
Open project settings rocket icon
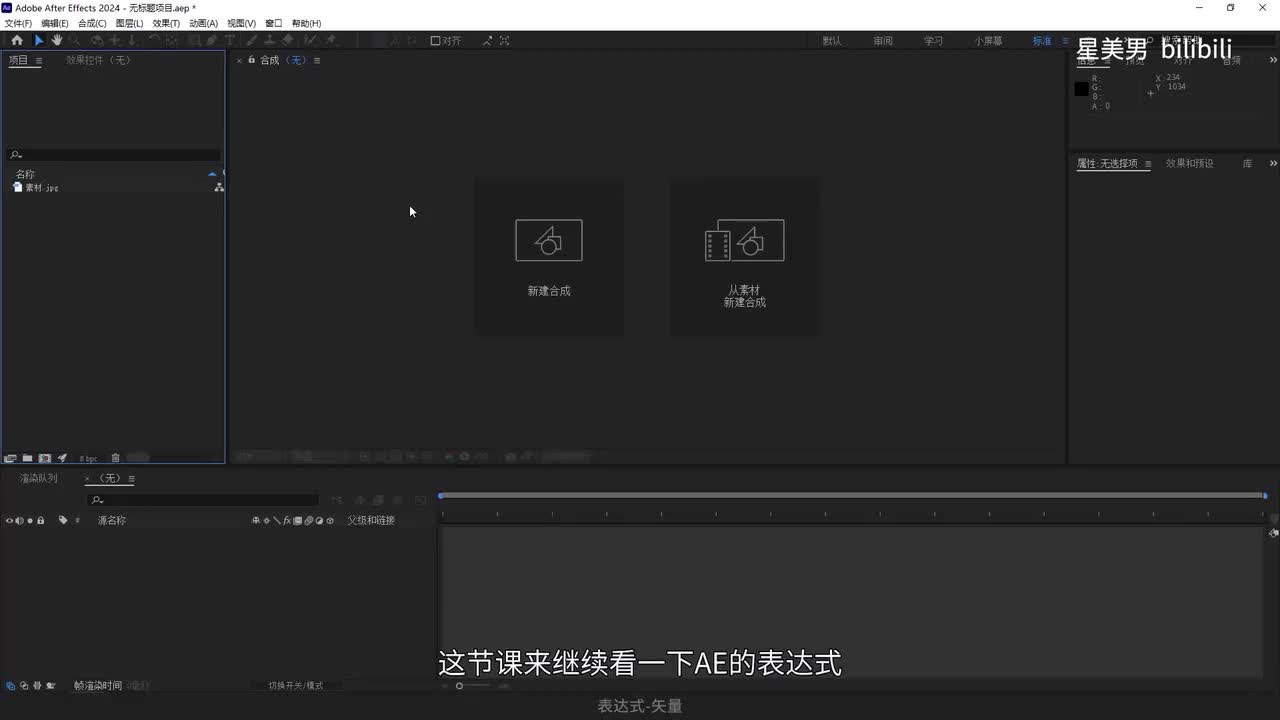[x=62, y=458]
